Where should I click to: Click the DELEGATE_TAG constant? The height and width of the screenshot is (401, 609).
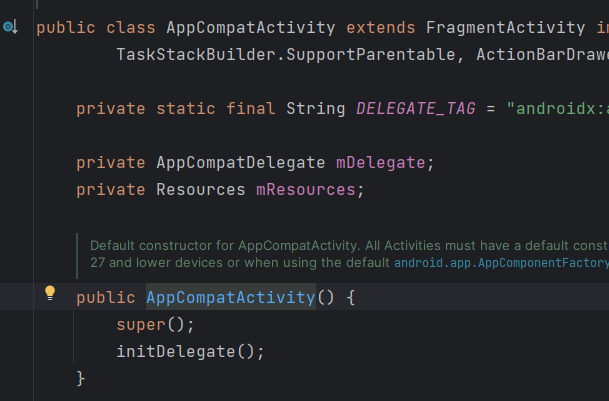click(416, 109)
